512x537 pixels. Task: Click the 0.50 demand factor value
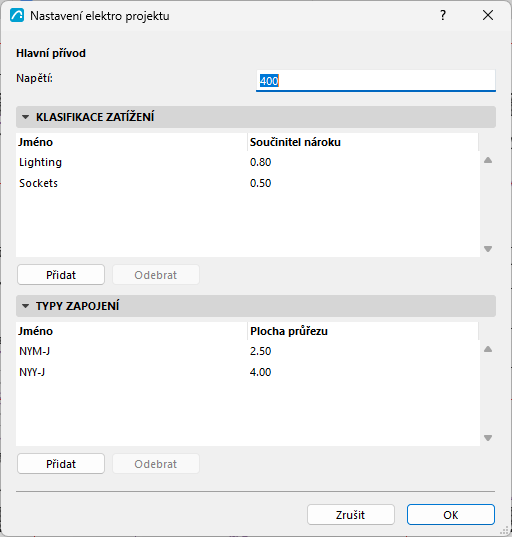coord(261,183)
